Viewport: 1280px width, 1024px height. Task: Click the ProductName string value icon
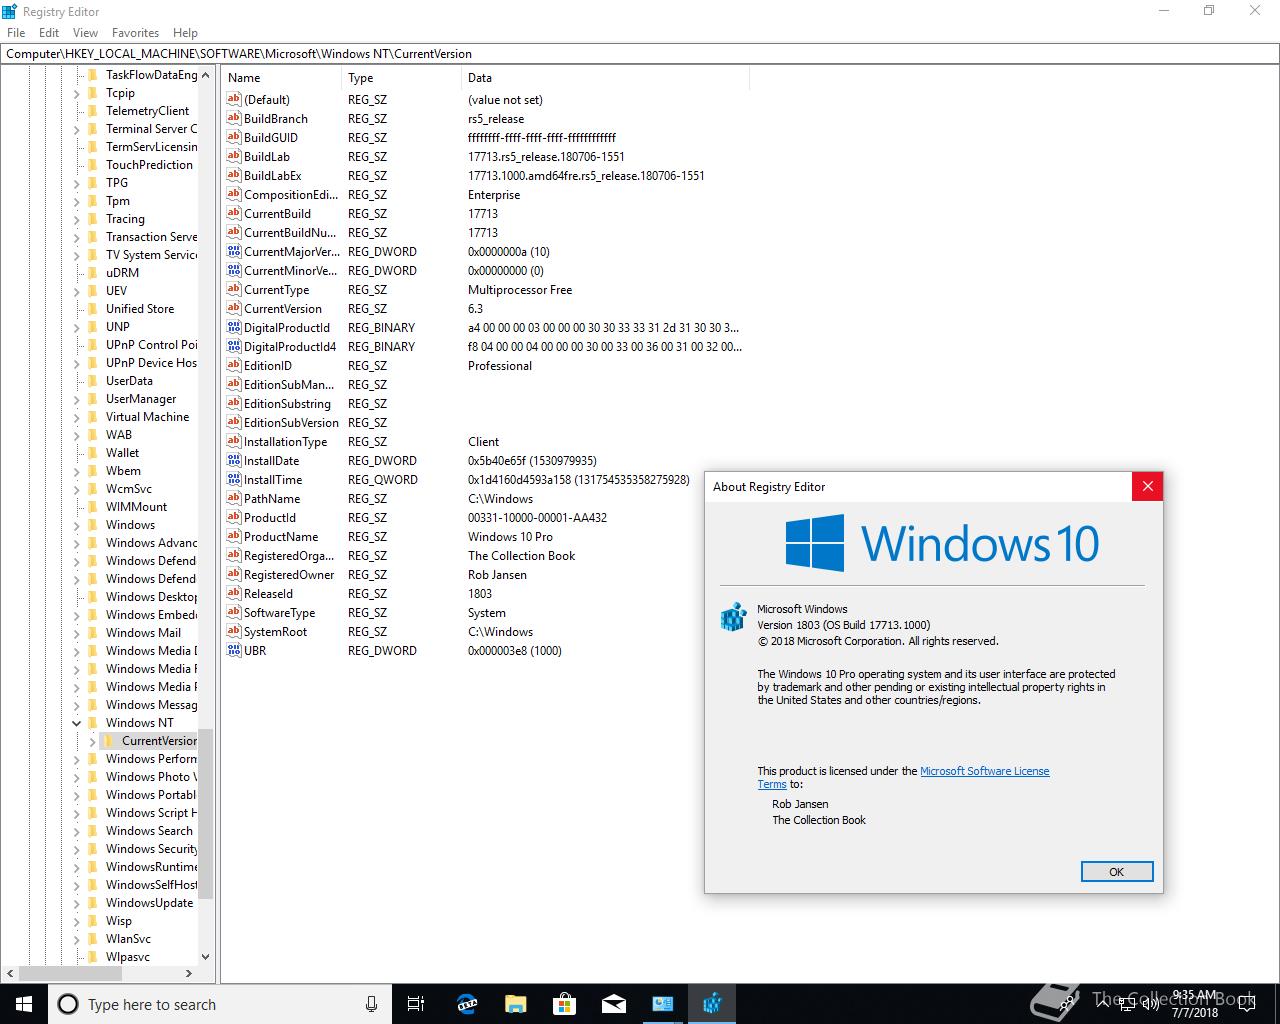tap(234, 536)
